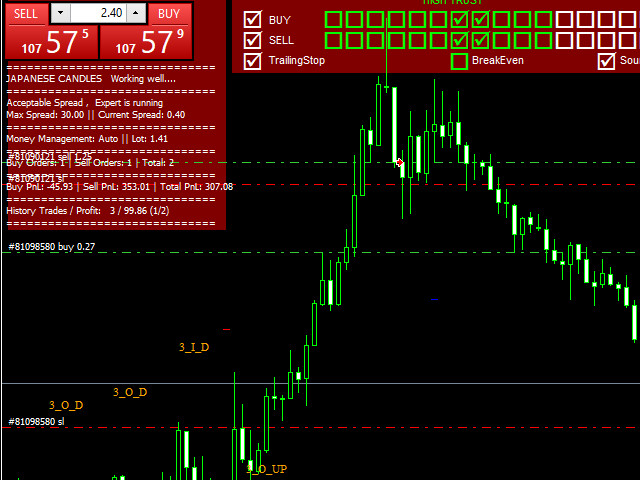Select the green dashed buy order line
Image resolution: width=640 pixels, height=480 pixels.
click(321, 253)
